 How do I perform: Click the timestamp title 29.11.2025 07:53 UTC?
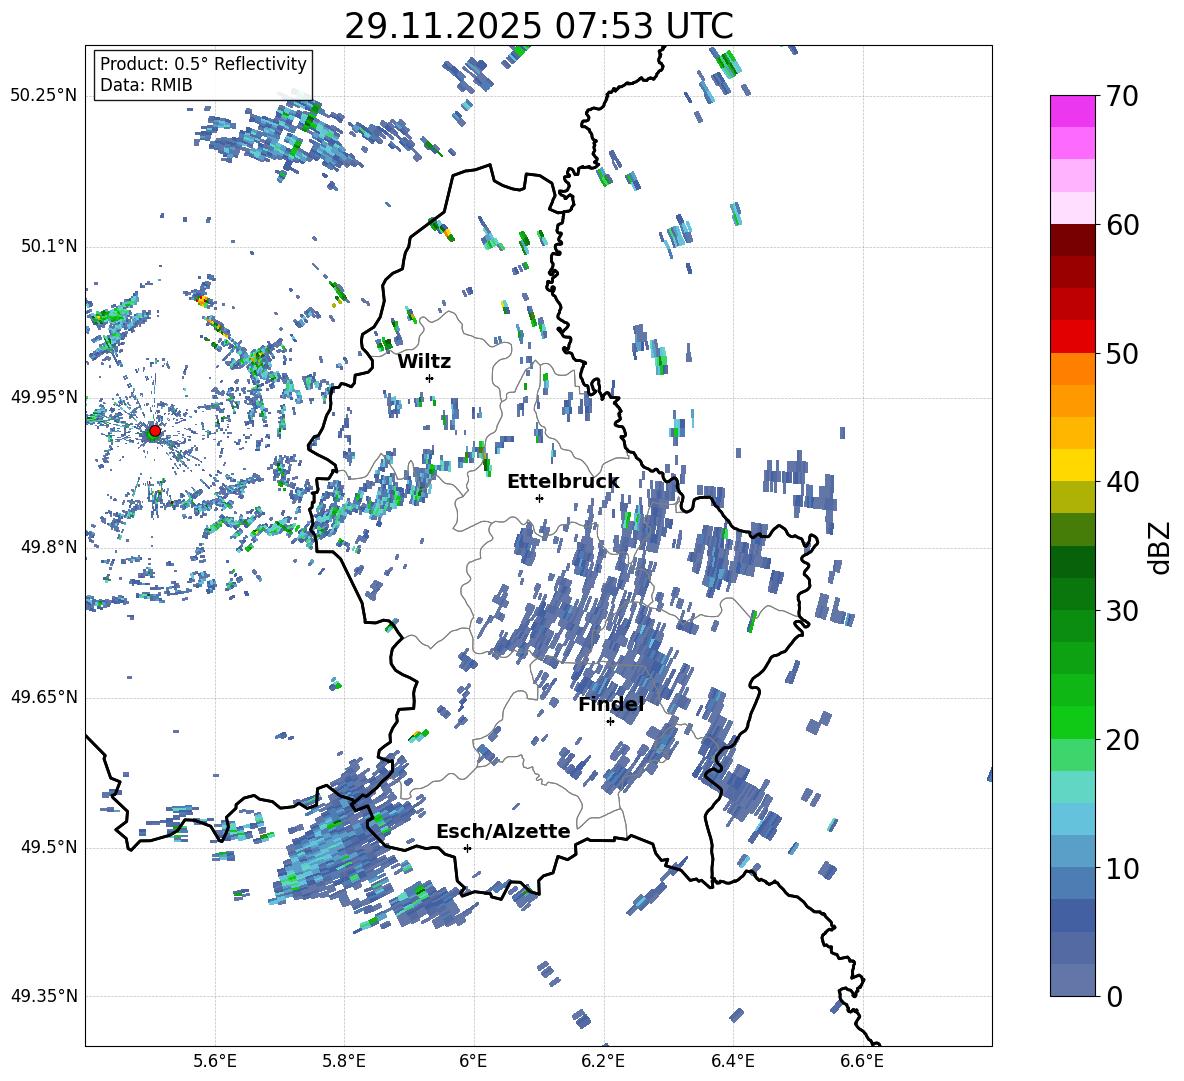[538, 26]
